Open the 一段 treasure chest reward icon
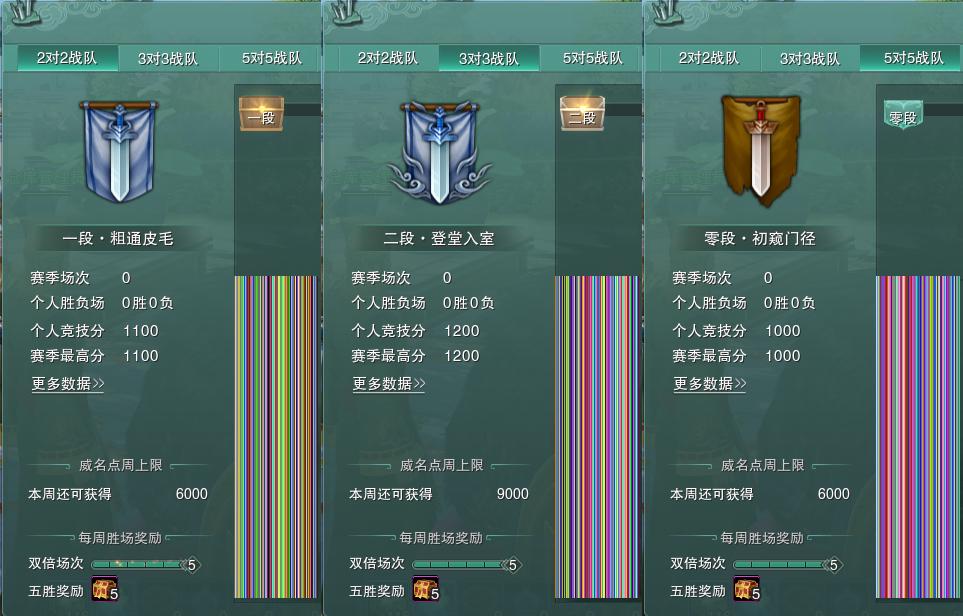This screenshot has height=616, width=963. 262,114
